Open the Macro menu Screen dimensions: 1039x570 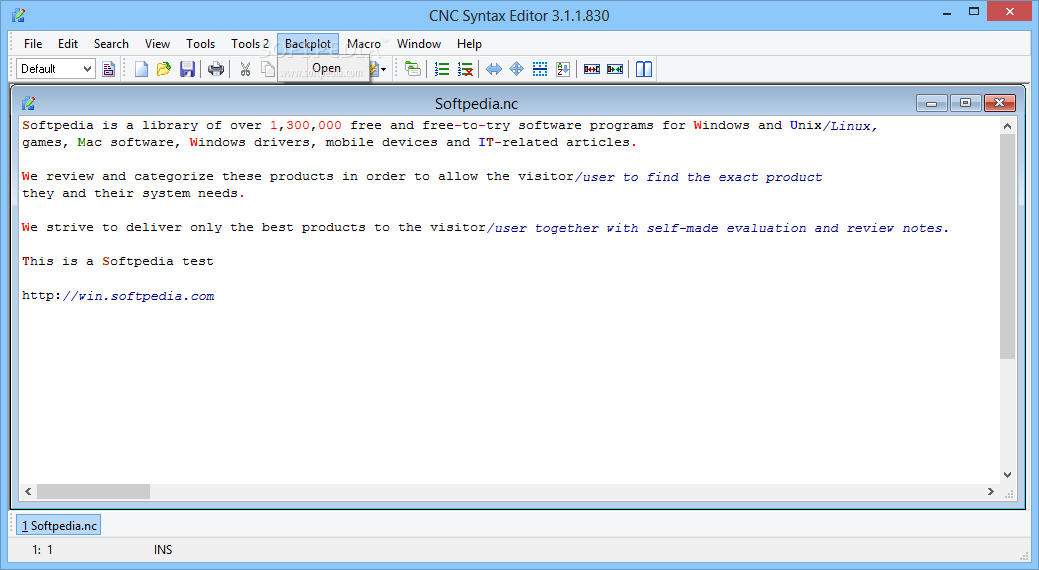click(364, 44)
